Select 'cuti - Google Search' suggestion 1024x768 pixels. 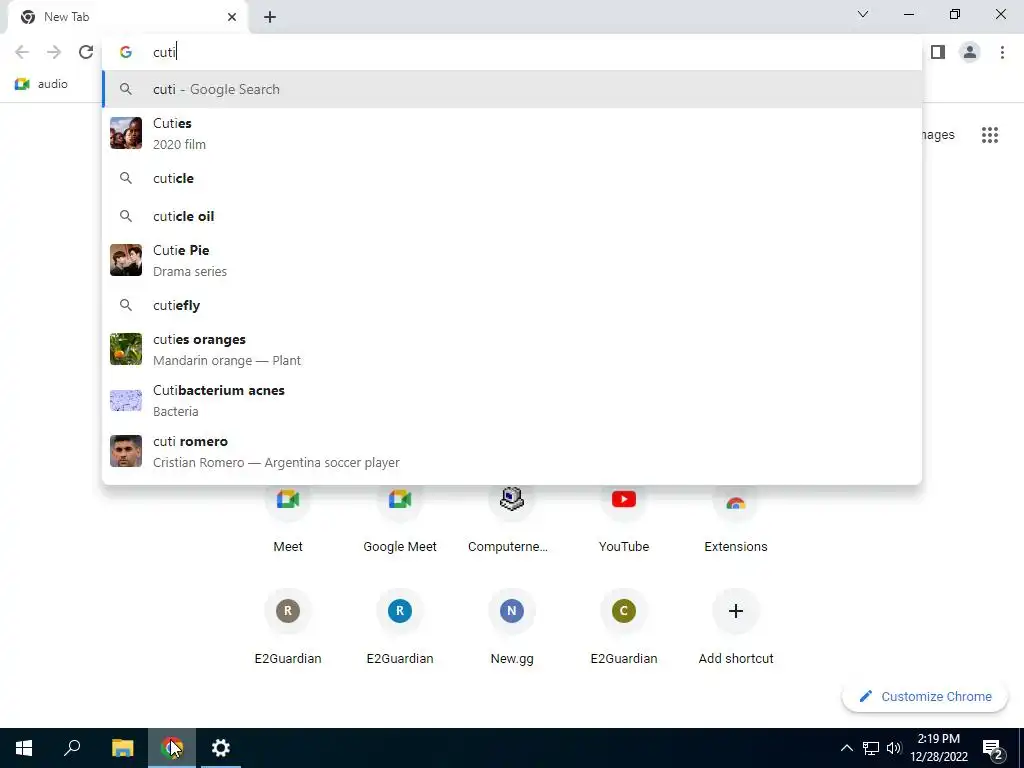(512, 89)
